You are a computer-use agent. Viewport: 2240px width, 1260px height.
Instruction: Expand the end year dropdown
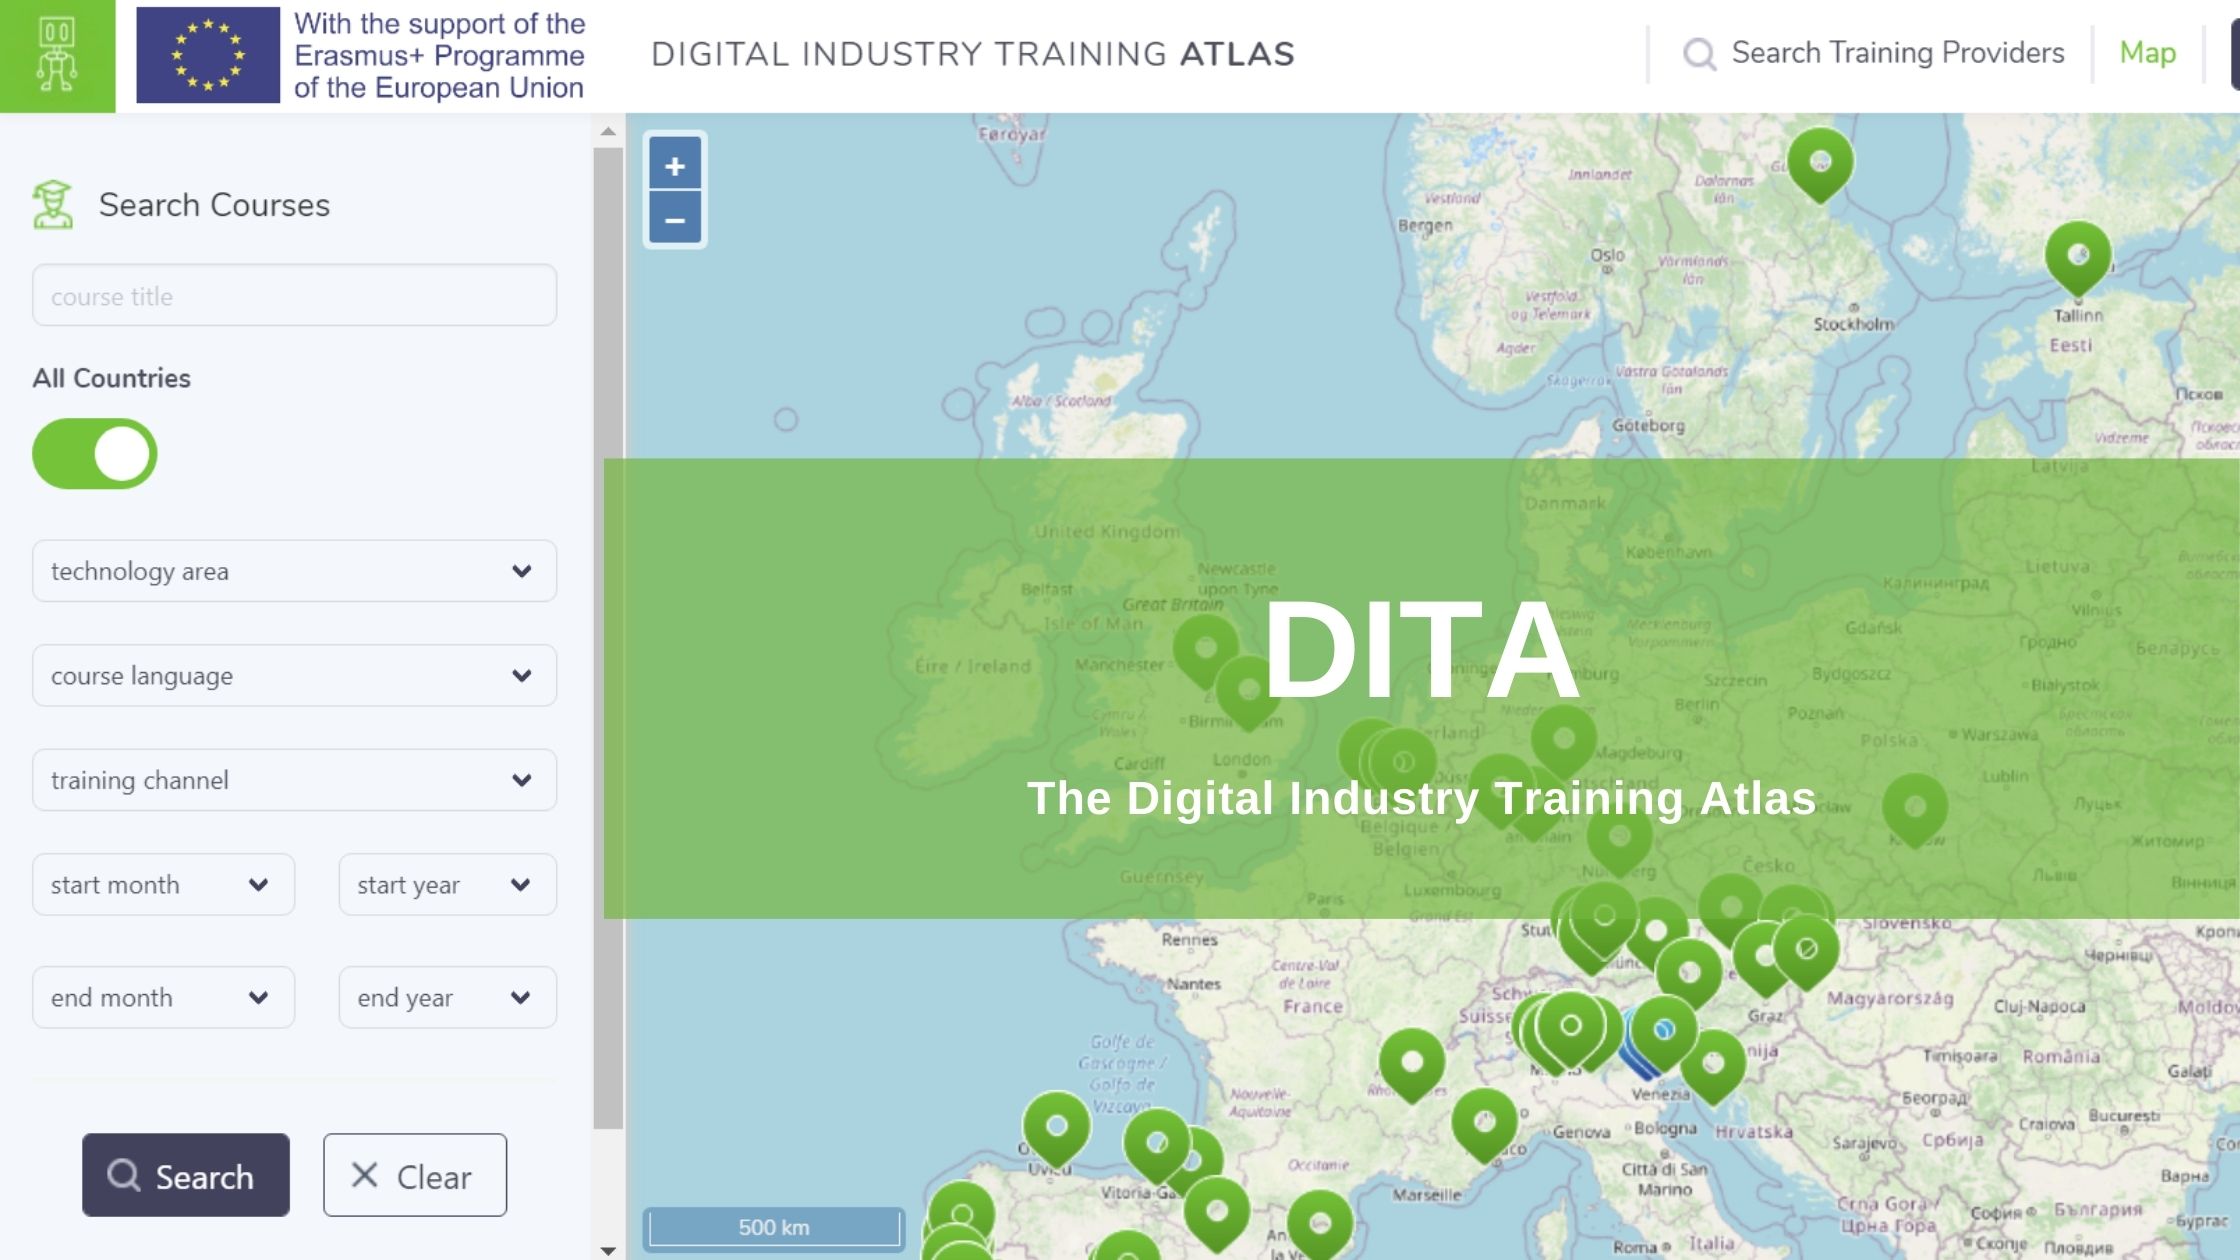click(448, 998)
